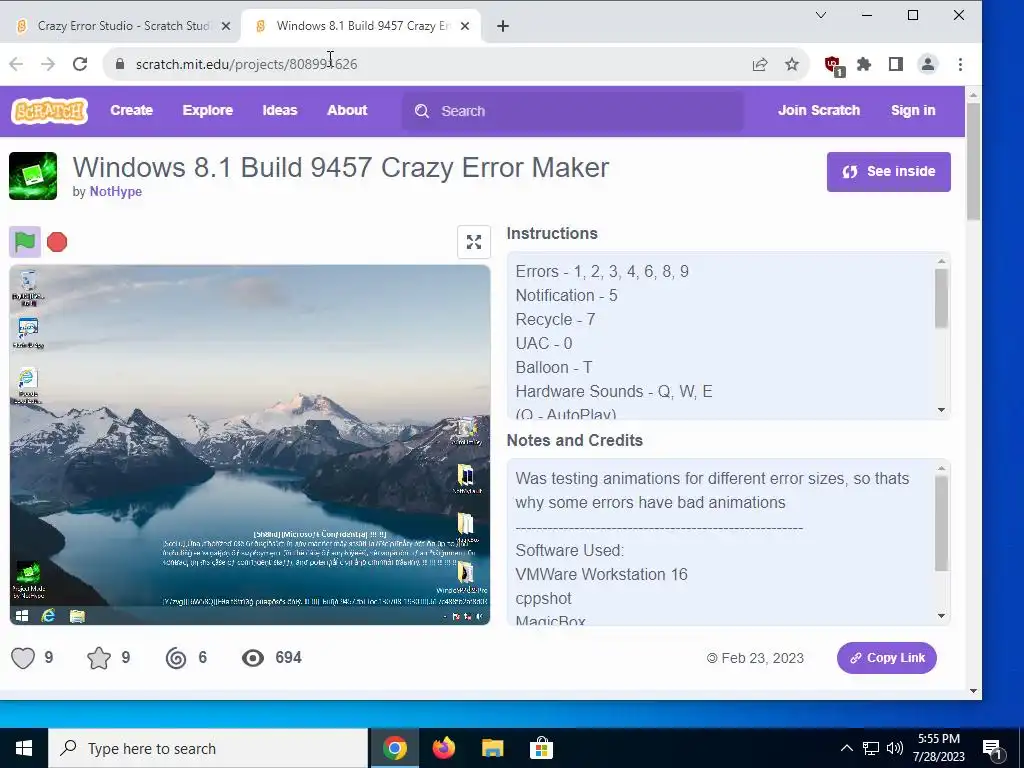Bookmark this page with the star
The image size is (1024, 768).
click(x=792, y=64)
